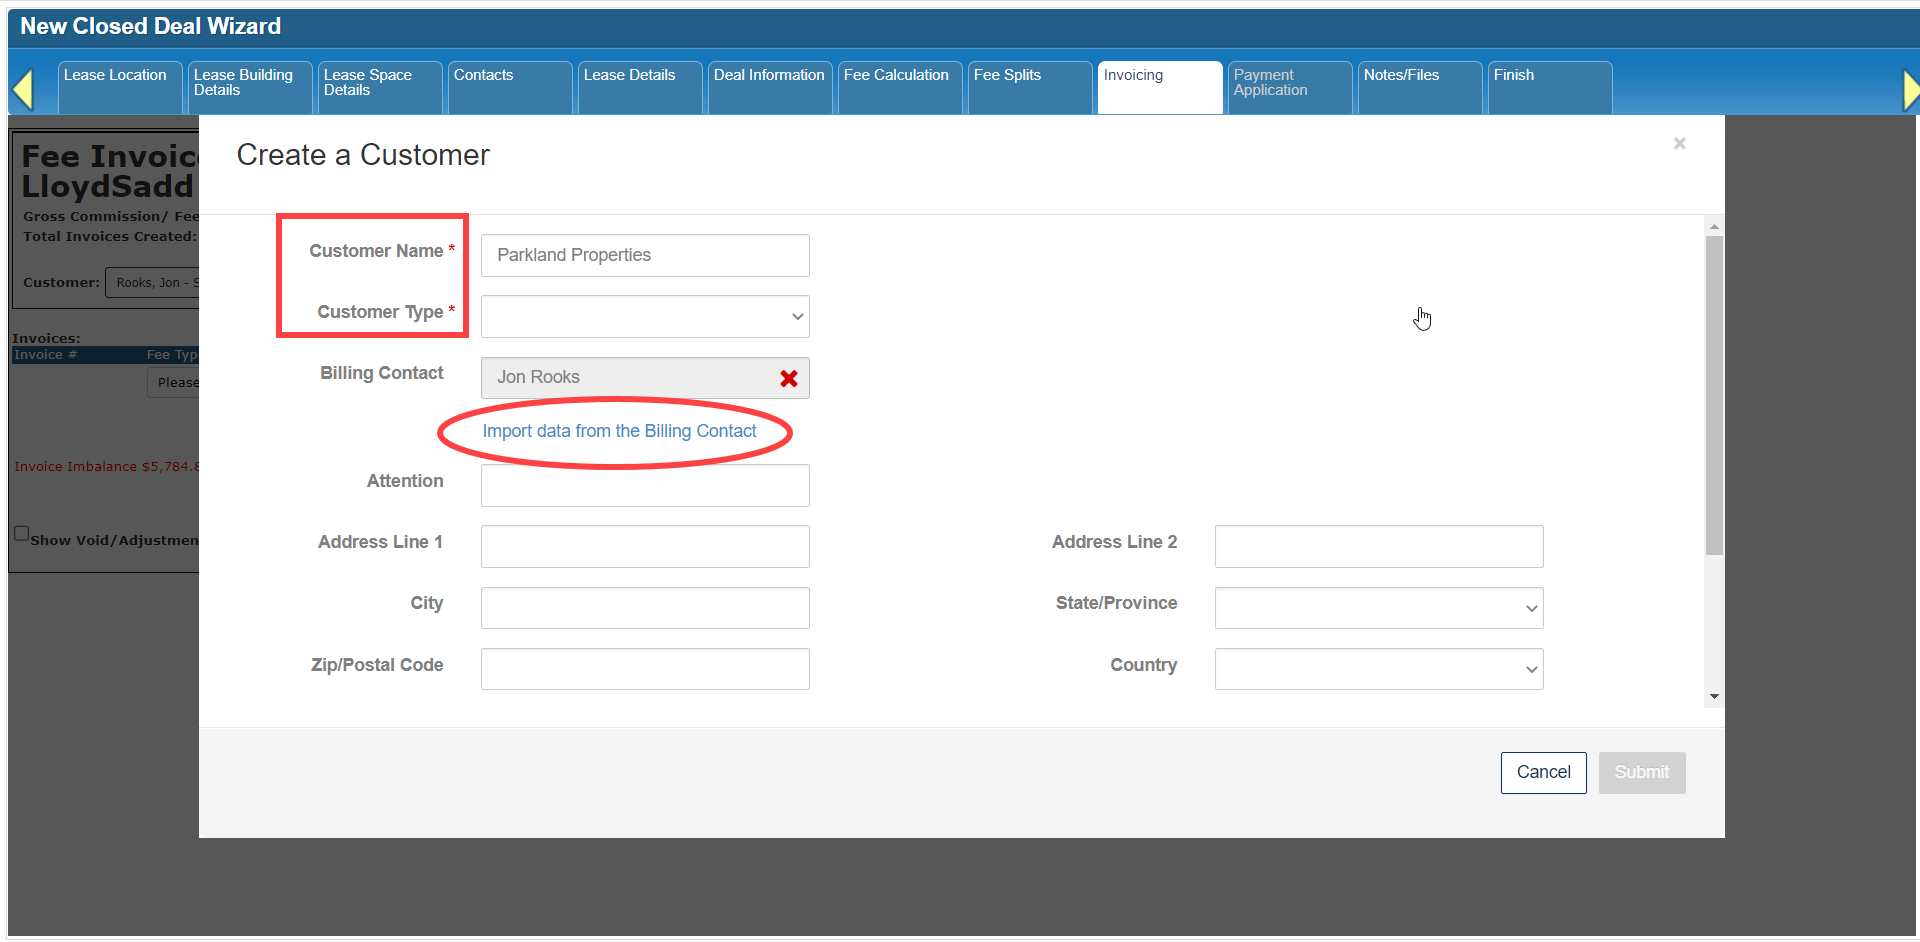Click inside the Attention input field

[645, 485]
